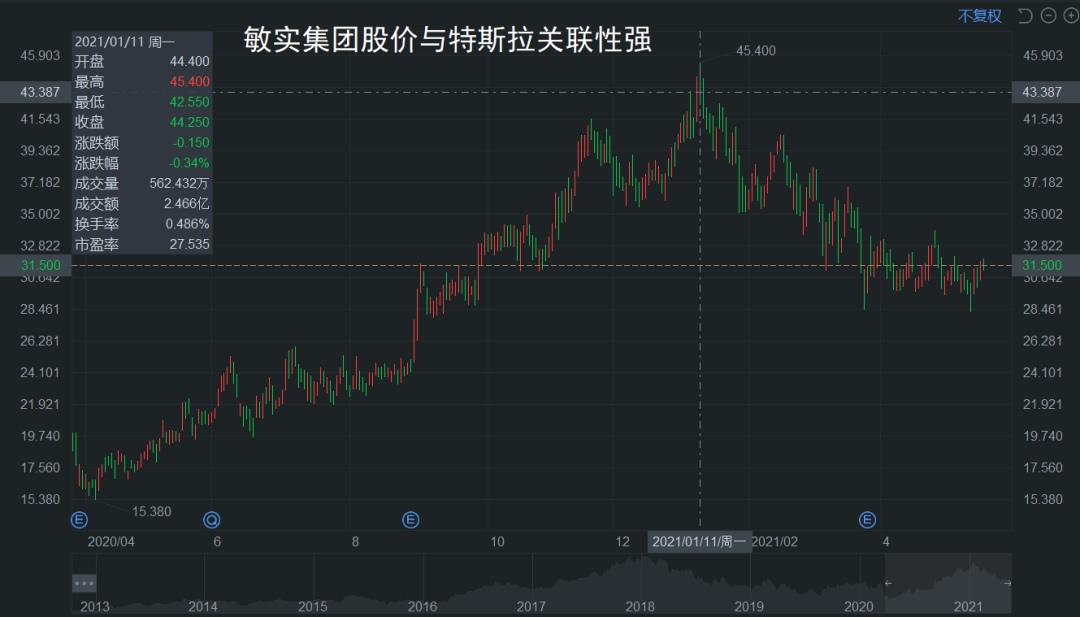The height and width of the screenshot is (617, 1080).
Task: Click the 市盈率 27.535 row
Action: coord(142,244)
